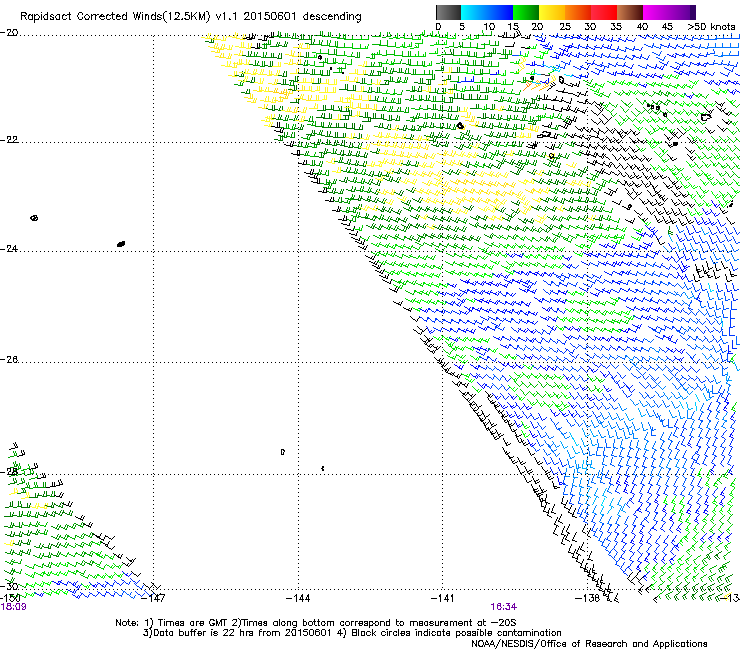Screen dimensions: 740x650
Task: Click the '-22' latitude axis label
Action: 9,140
